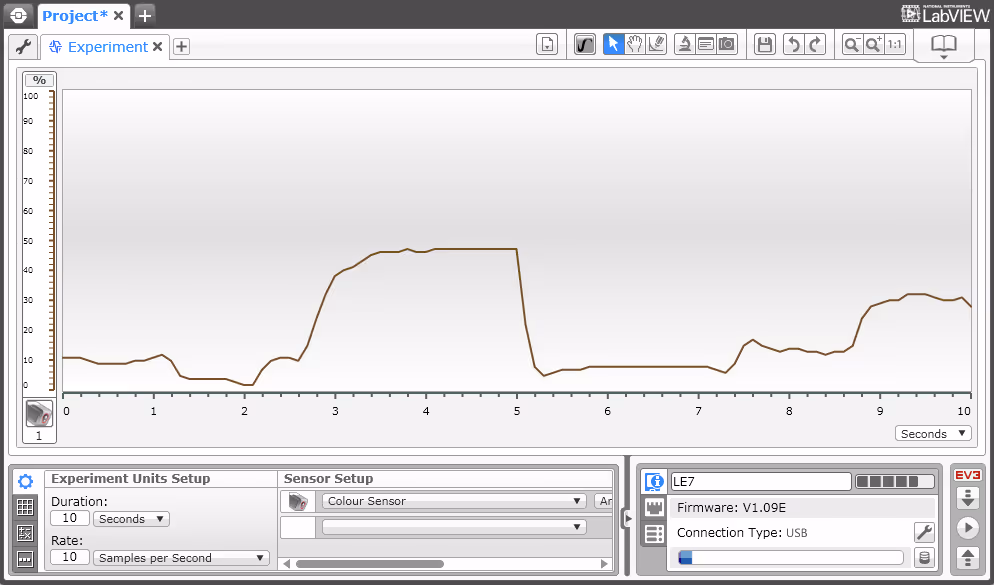Collapse the hardware page with side arrow
Screen dimensions: 994x585
point(628,519)
